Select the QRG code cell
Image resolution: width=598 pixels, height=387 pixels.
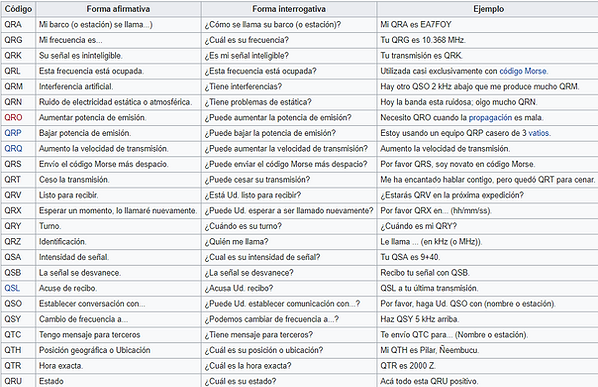point(18,40)
